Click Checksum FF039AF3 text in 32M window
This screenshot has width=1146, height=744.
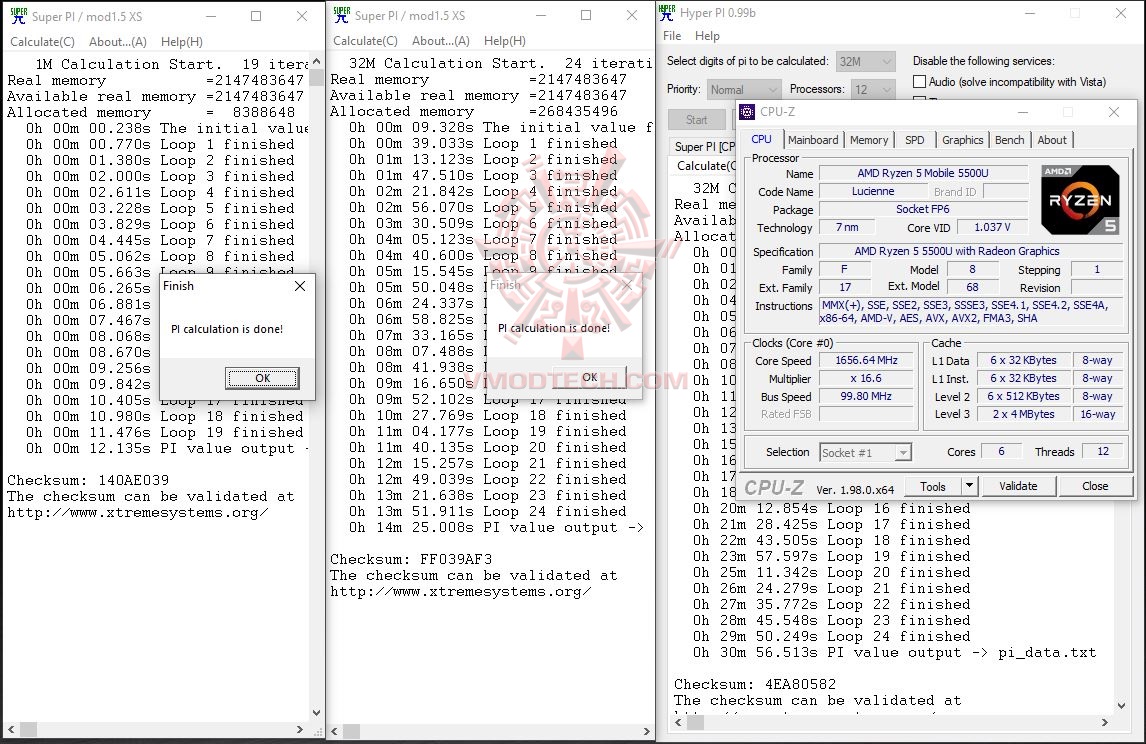point(411,559)
